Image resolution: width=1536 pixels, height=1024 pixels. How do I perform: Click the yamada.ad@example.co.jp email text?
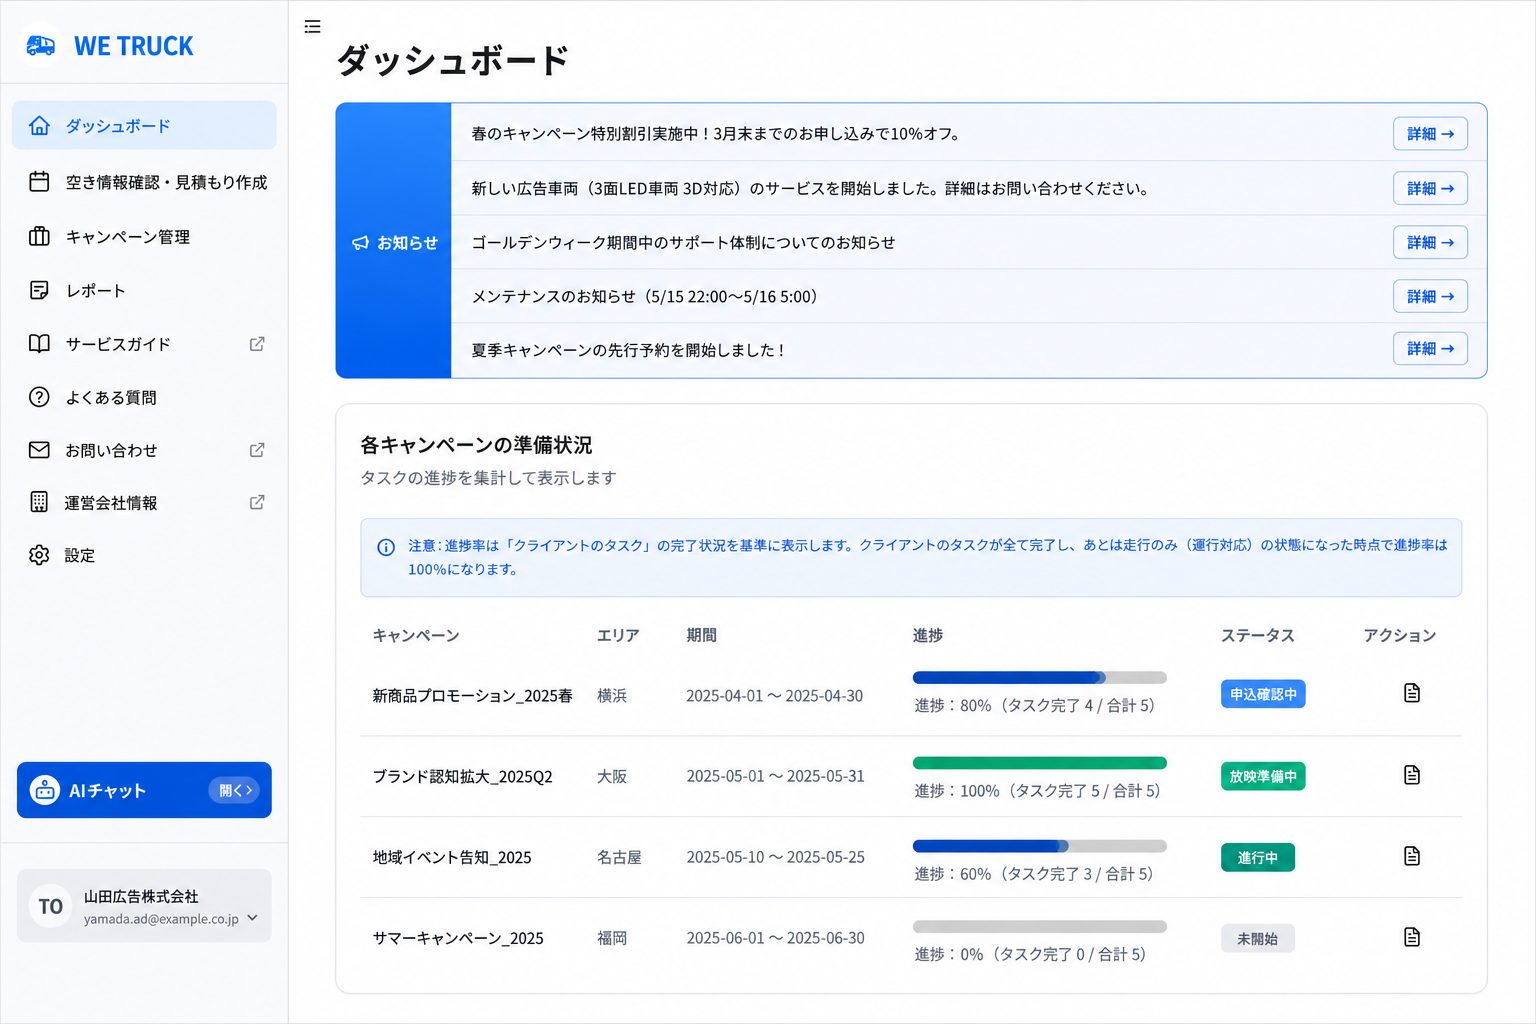[x=161, y=919]
